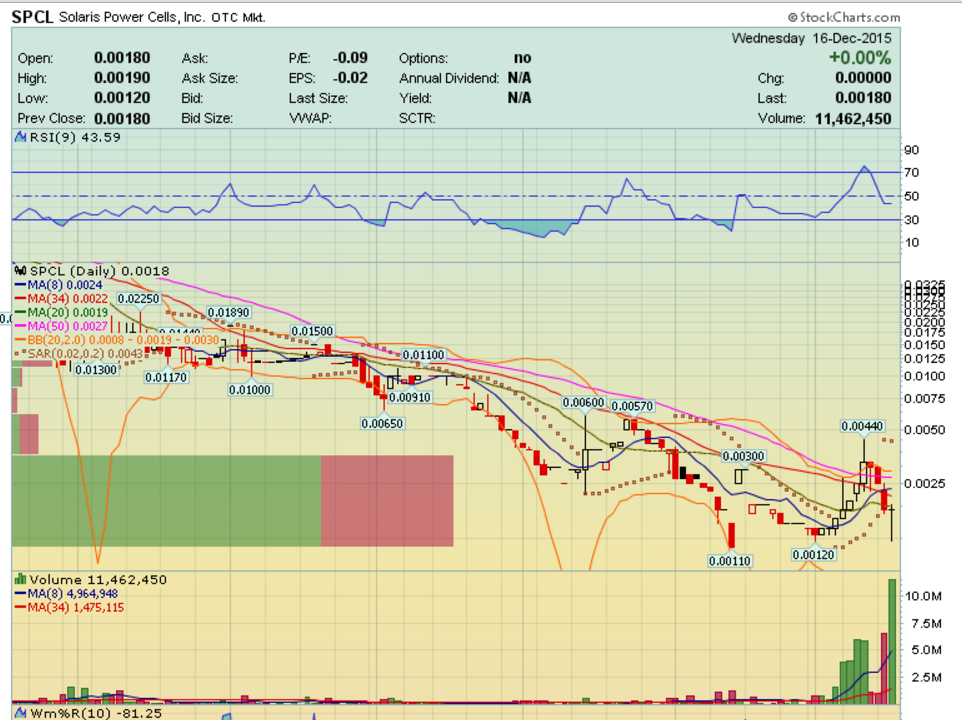Image resolution: width=962 pixels, height=720 pixels.
Task: Click the RSI(9) indicator icon
Action: point(21,137)
